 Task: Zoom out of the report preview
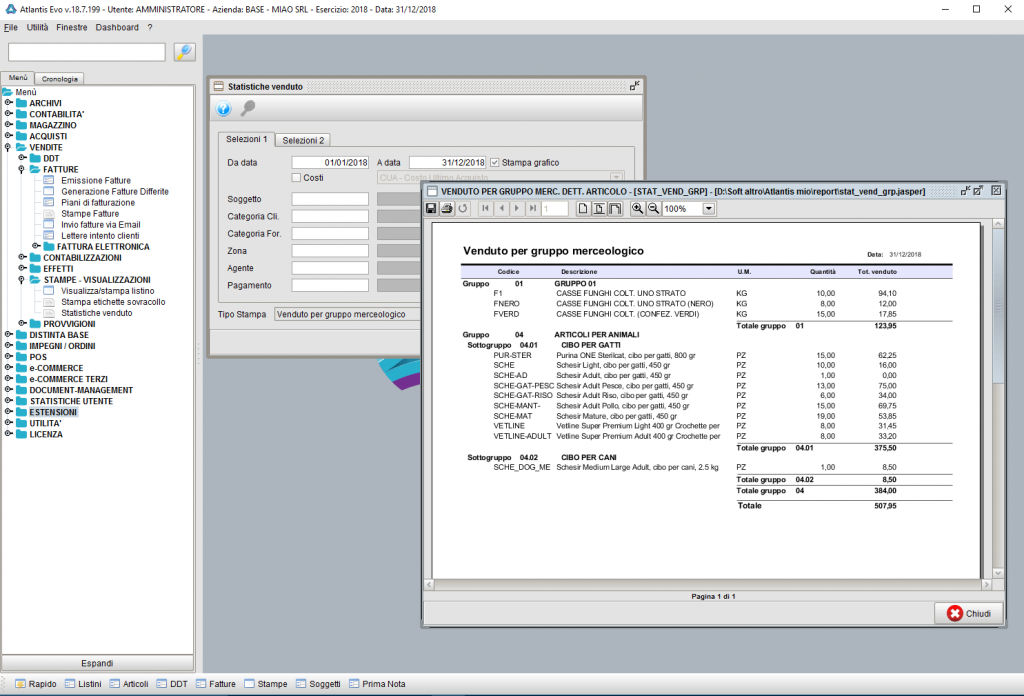click(653, 209)
